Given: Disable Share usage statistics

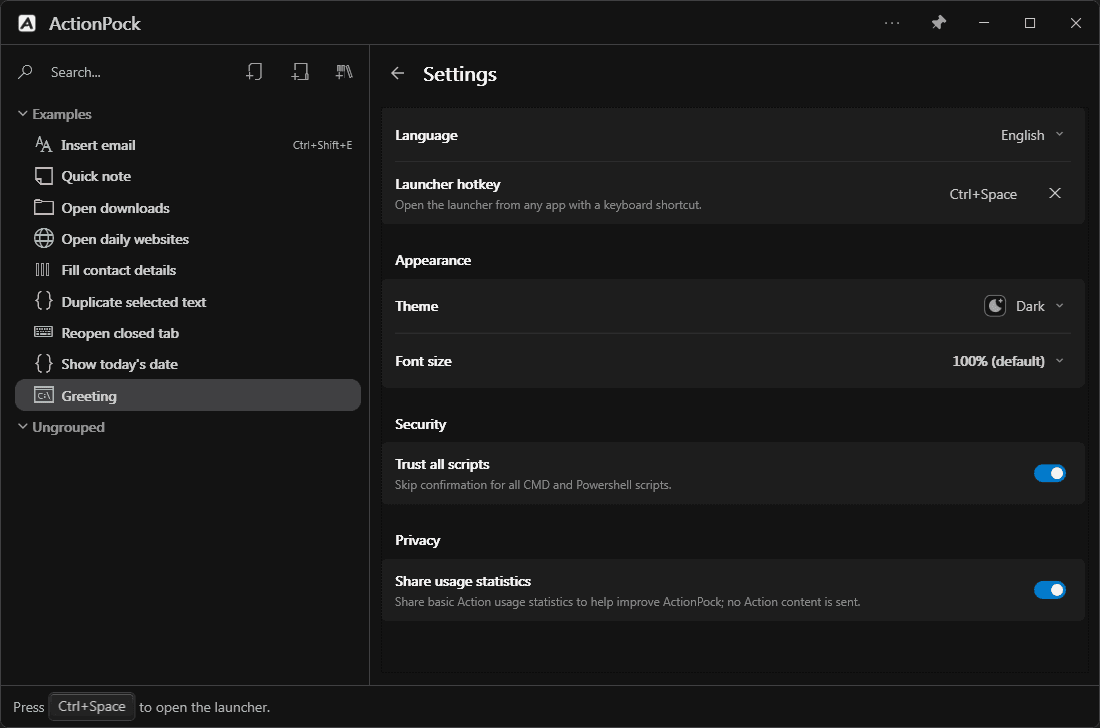Looking at the screenshot, I should (1049, 590).
